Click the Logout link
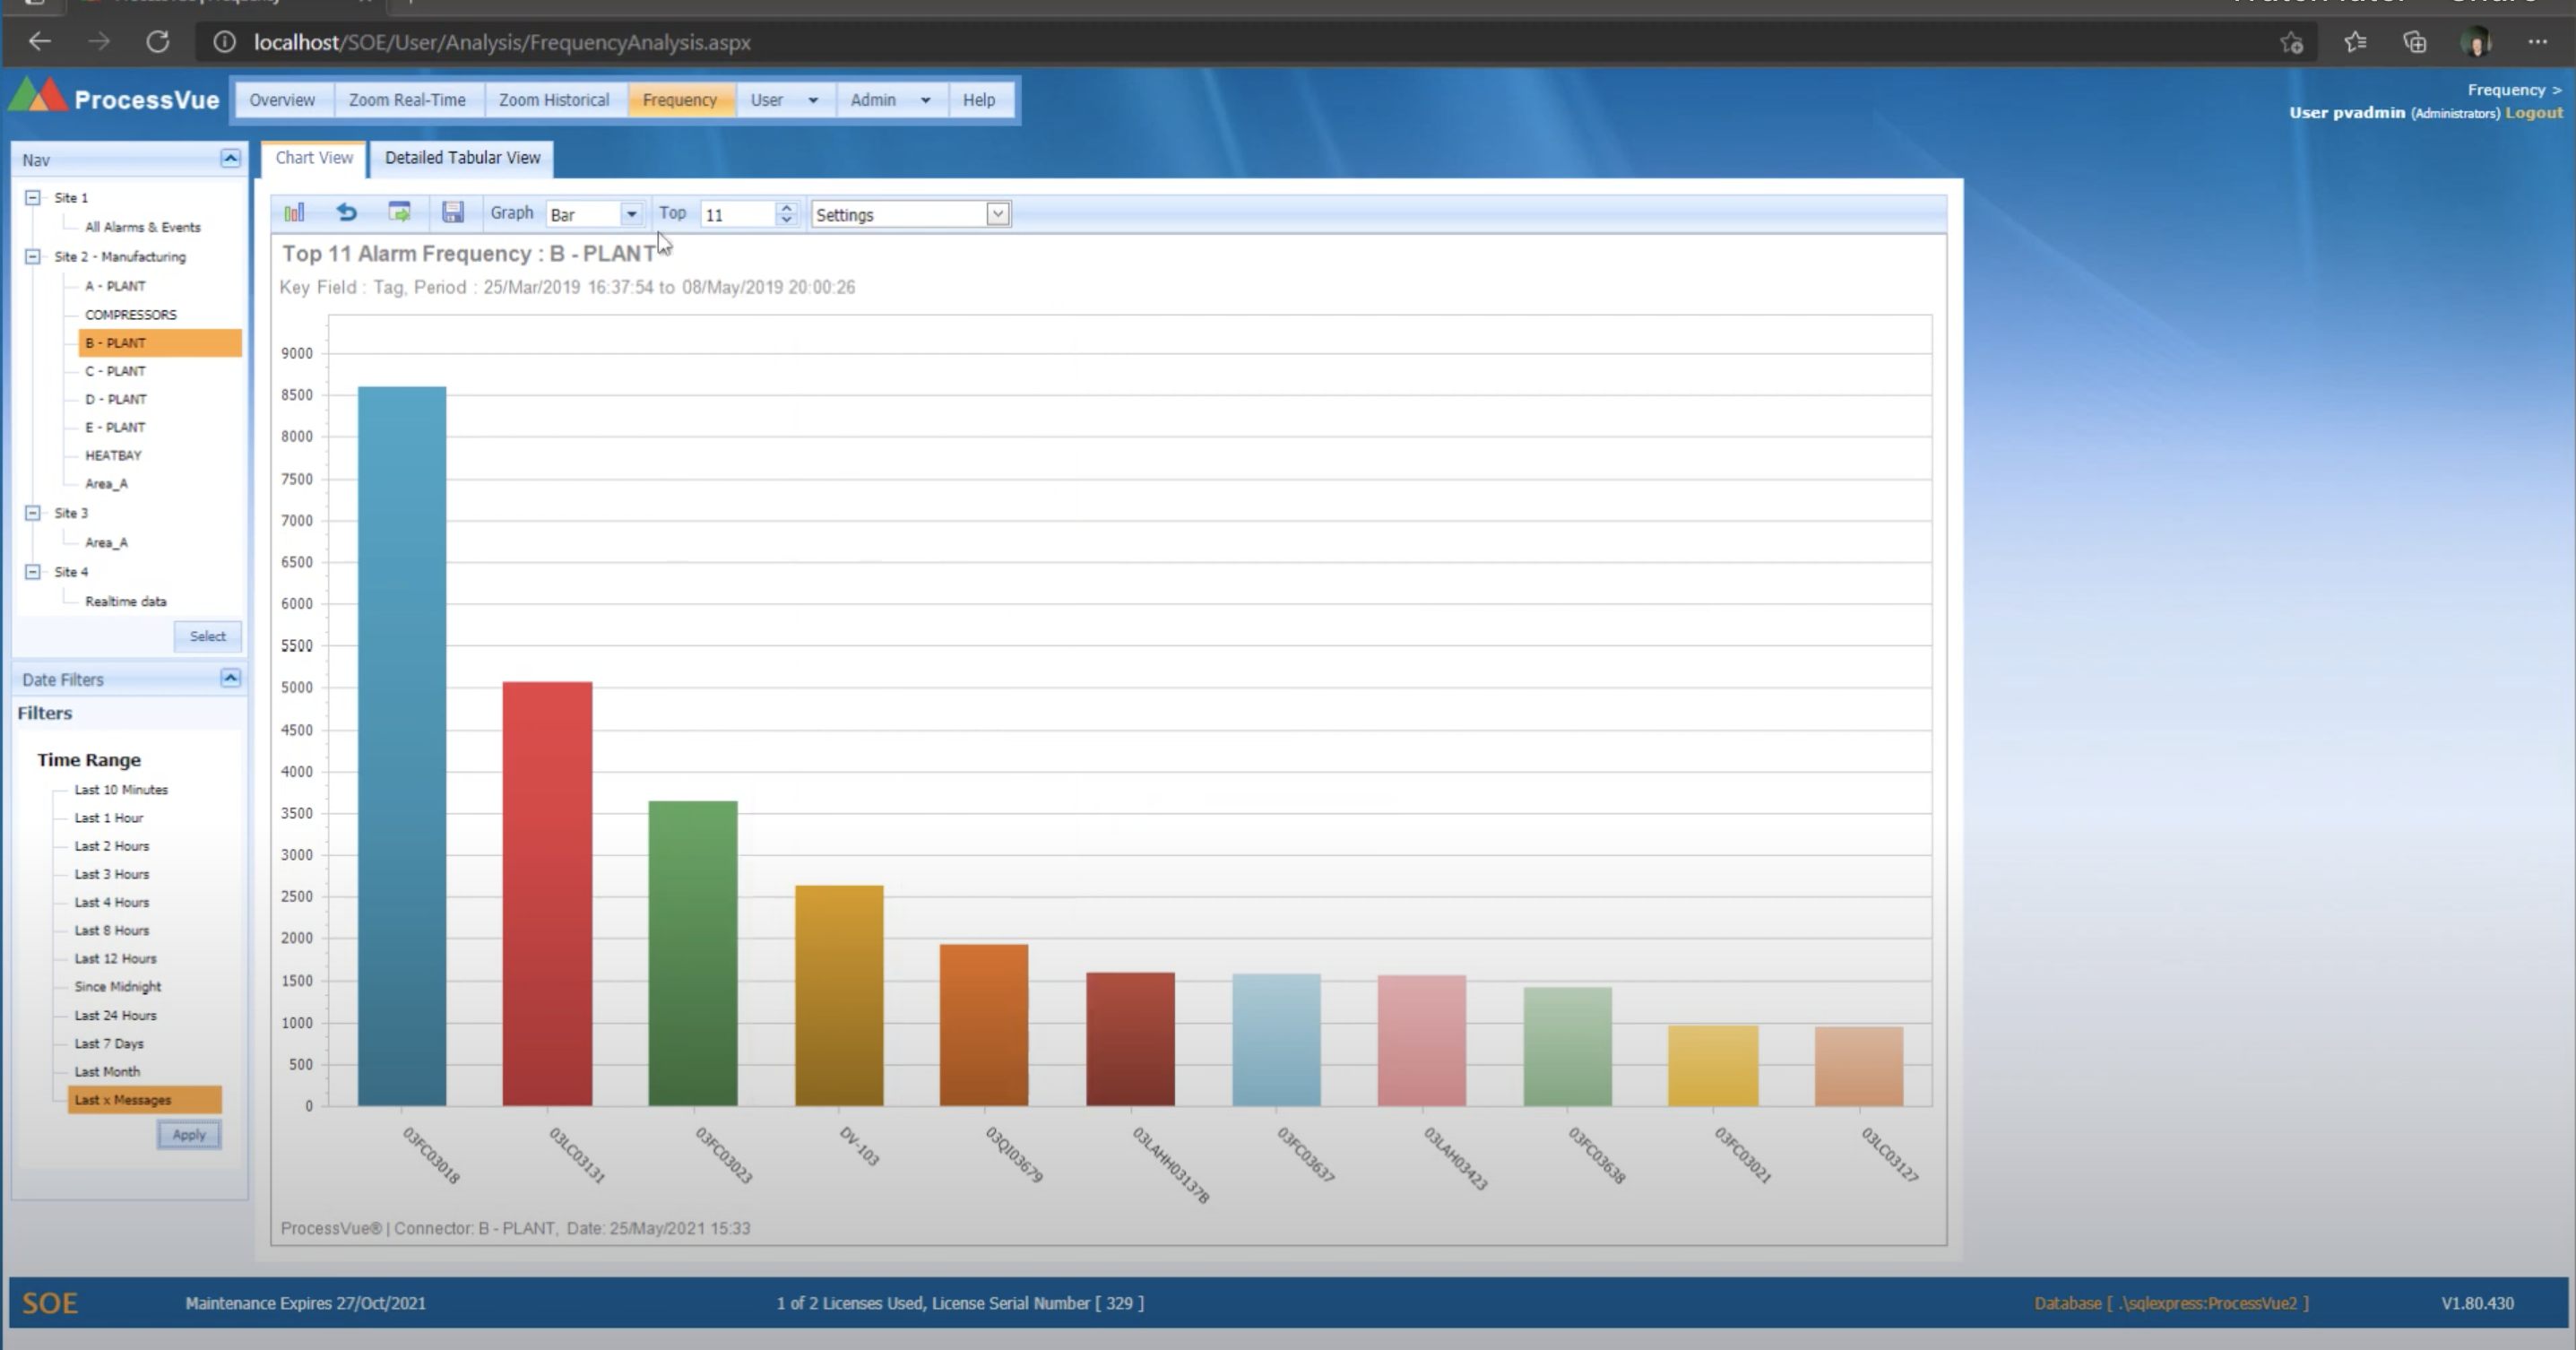The width and height of the screenshot is (2576, 1350). [x=2533, y=112]
